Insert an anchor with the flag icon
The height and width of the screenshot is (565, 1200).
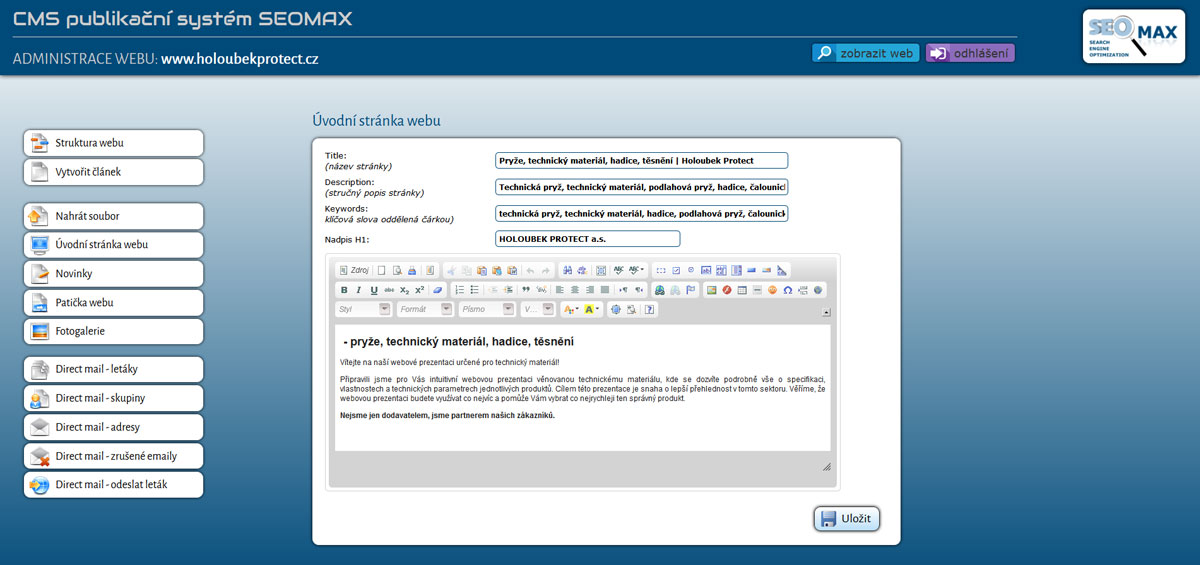pyautogui.click(x=690, y=290)
